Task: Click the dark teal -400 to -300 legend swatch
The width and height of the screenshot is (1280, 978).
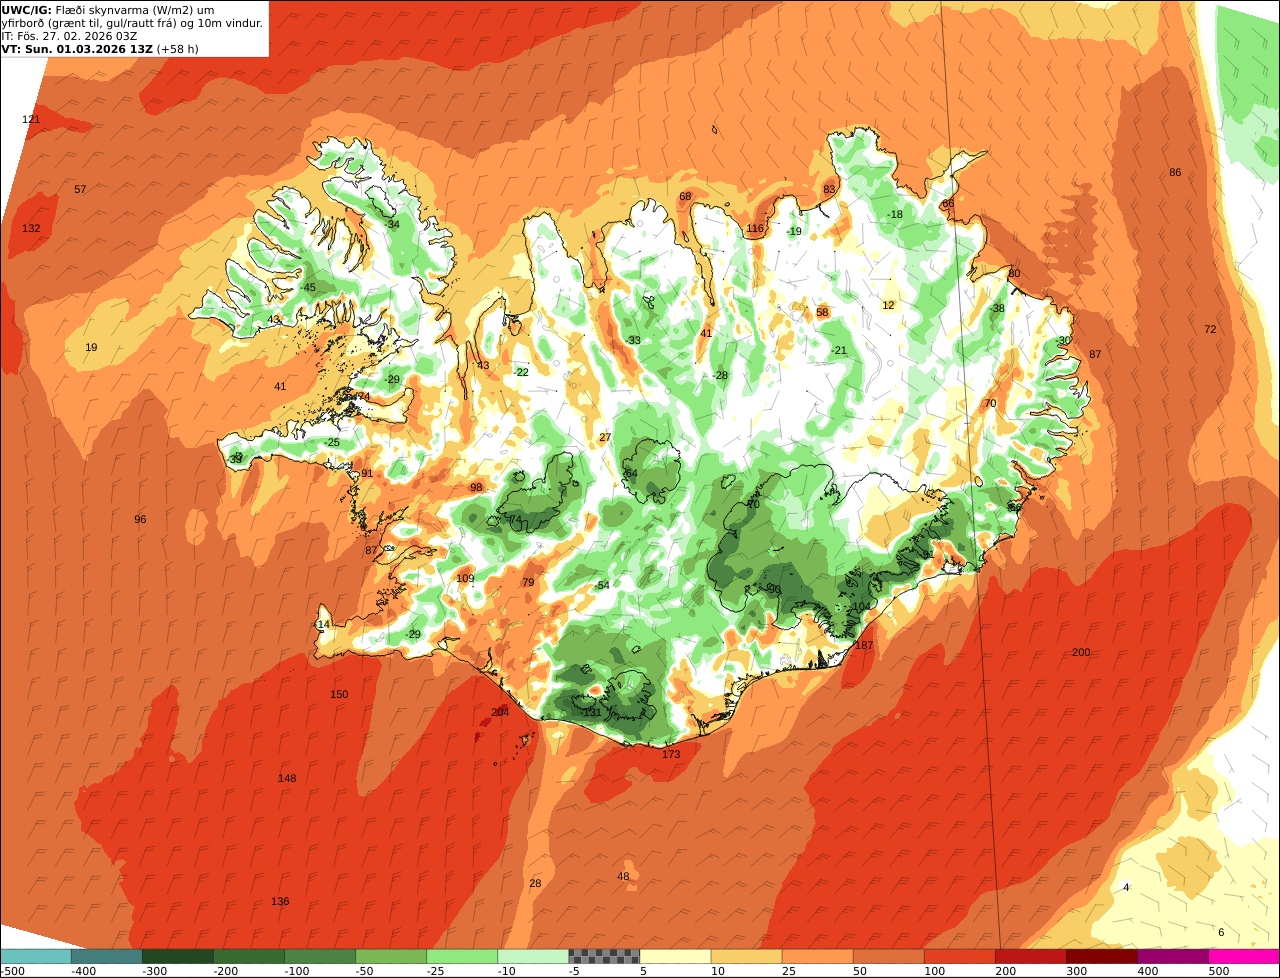Action: click(x=107, y=956)
